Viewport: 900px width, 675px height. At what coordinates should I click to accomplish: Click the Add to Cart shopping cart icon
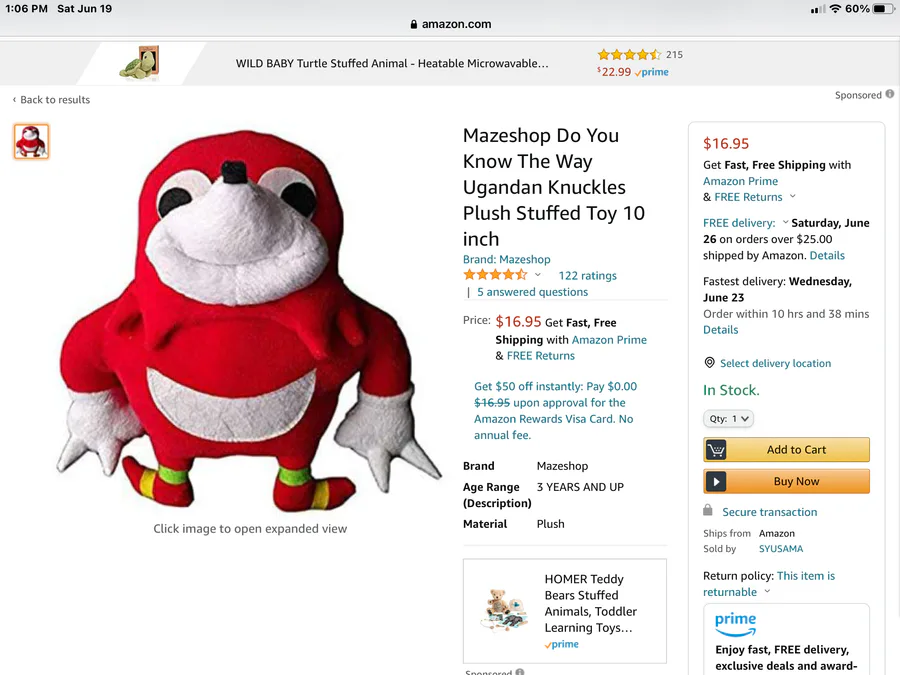(716, 450)
